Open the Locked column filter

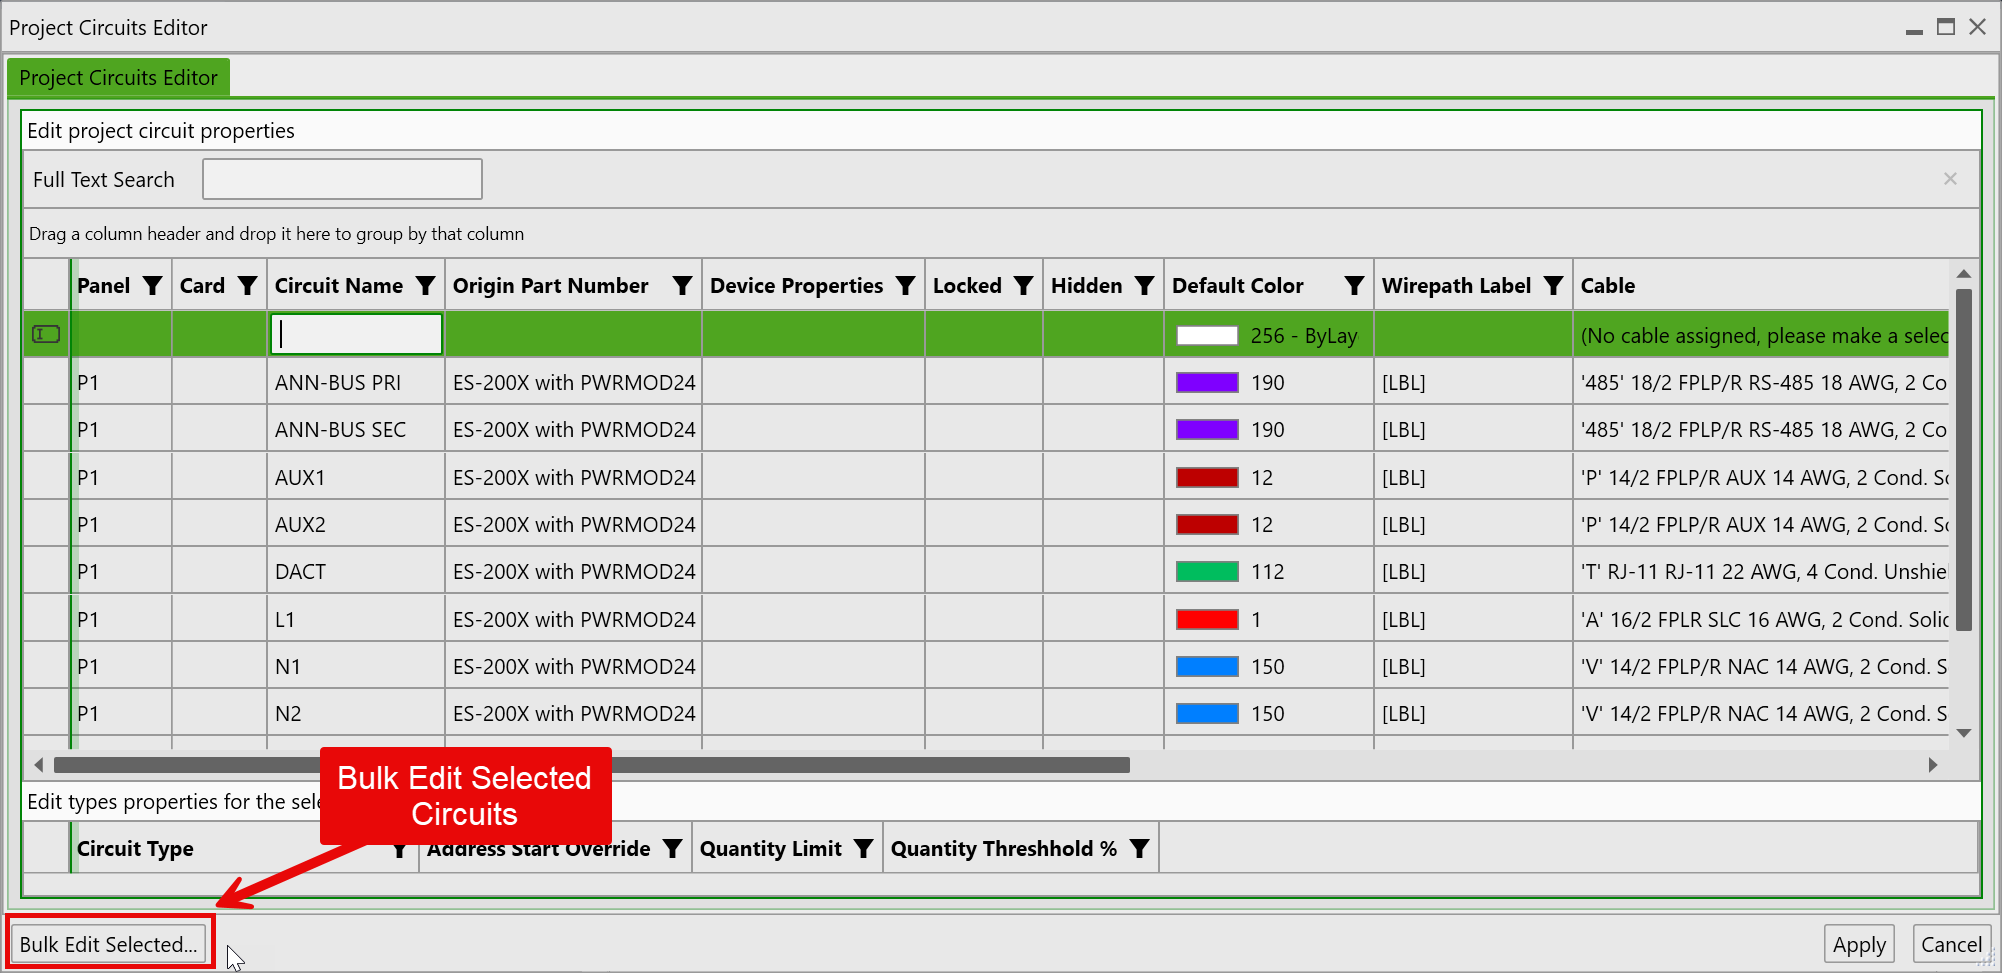(1023, 285)
